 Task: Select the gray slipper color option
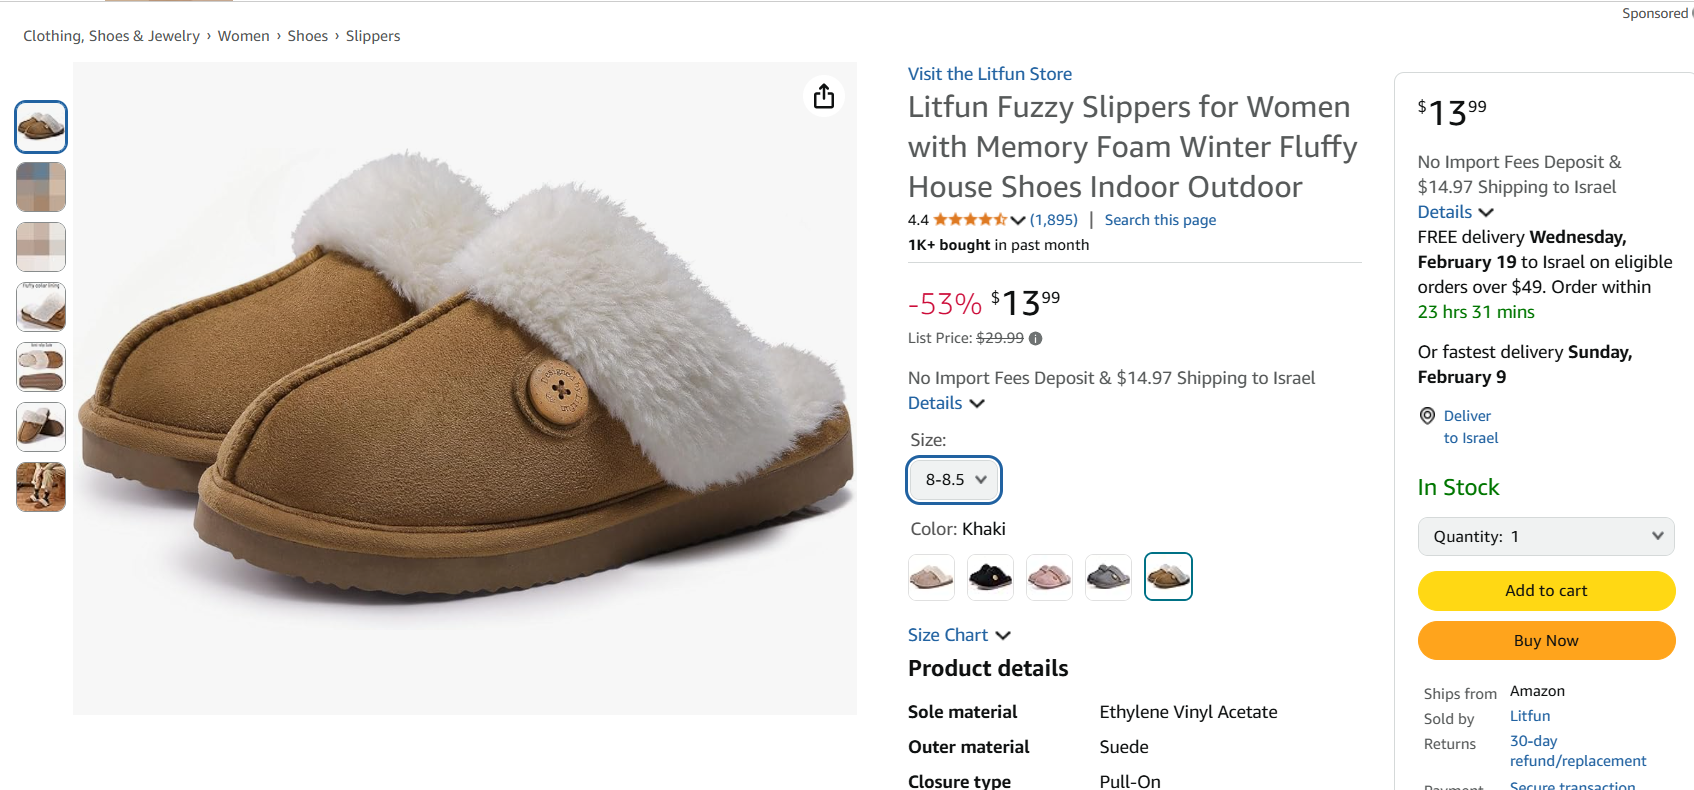[x=1108, y=577]
